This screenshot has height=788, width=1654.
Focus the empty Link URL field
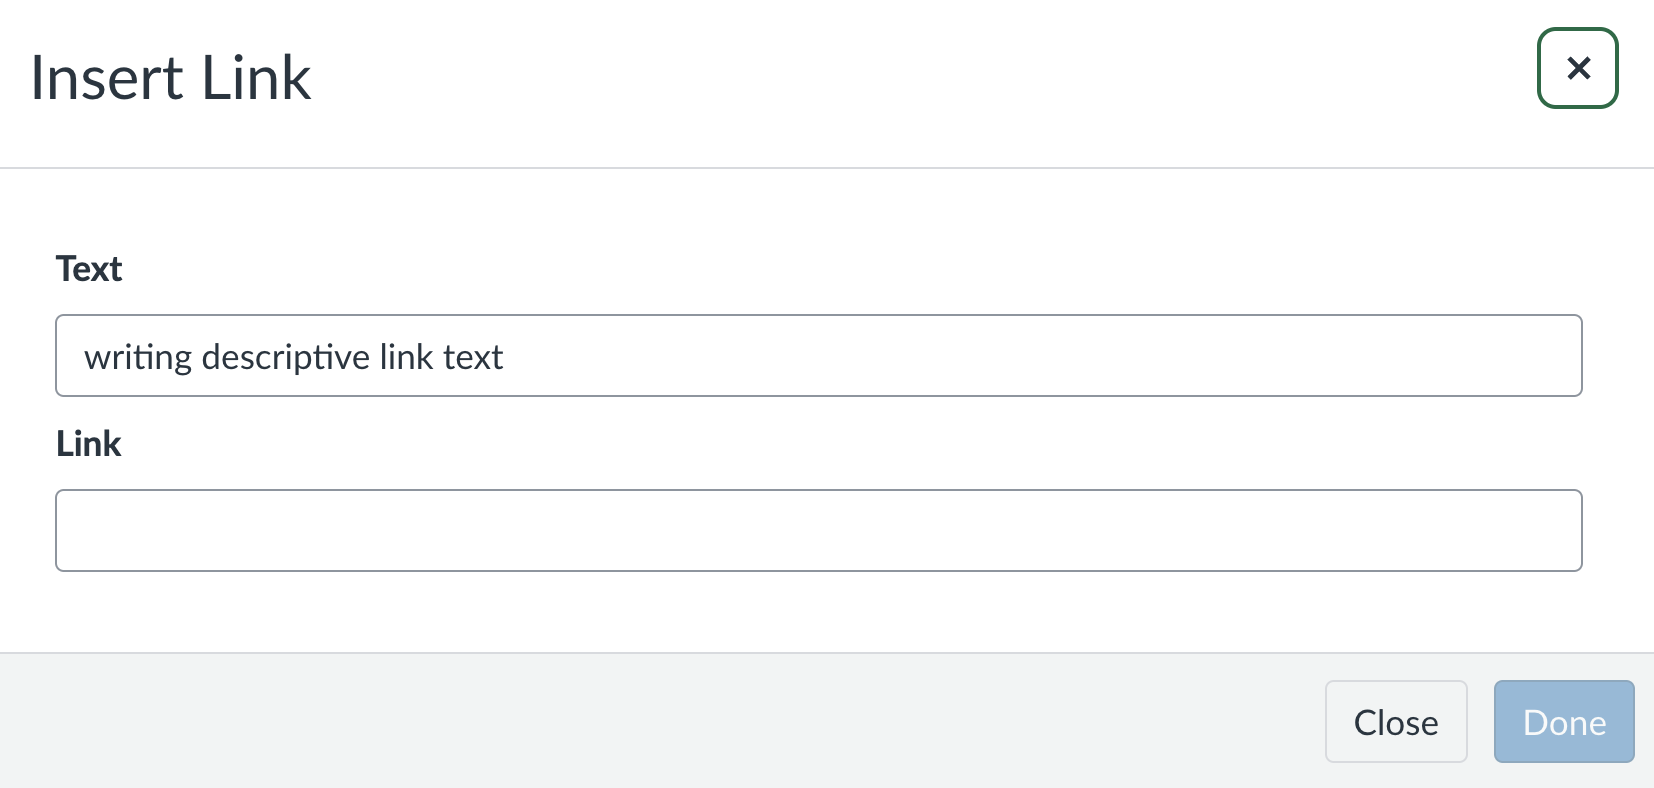coord(818,530)
